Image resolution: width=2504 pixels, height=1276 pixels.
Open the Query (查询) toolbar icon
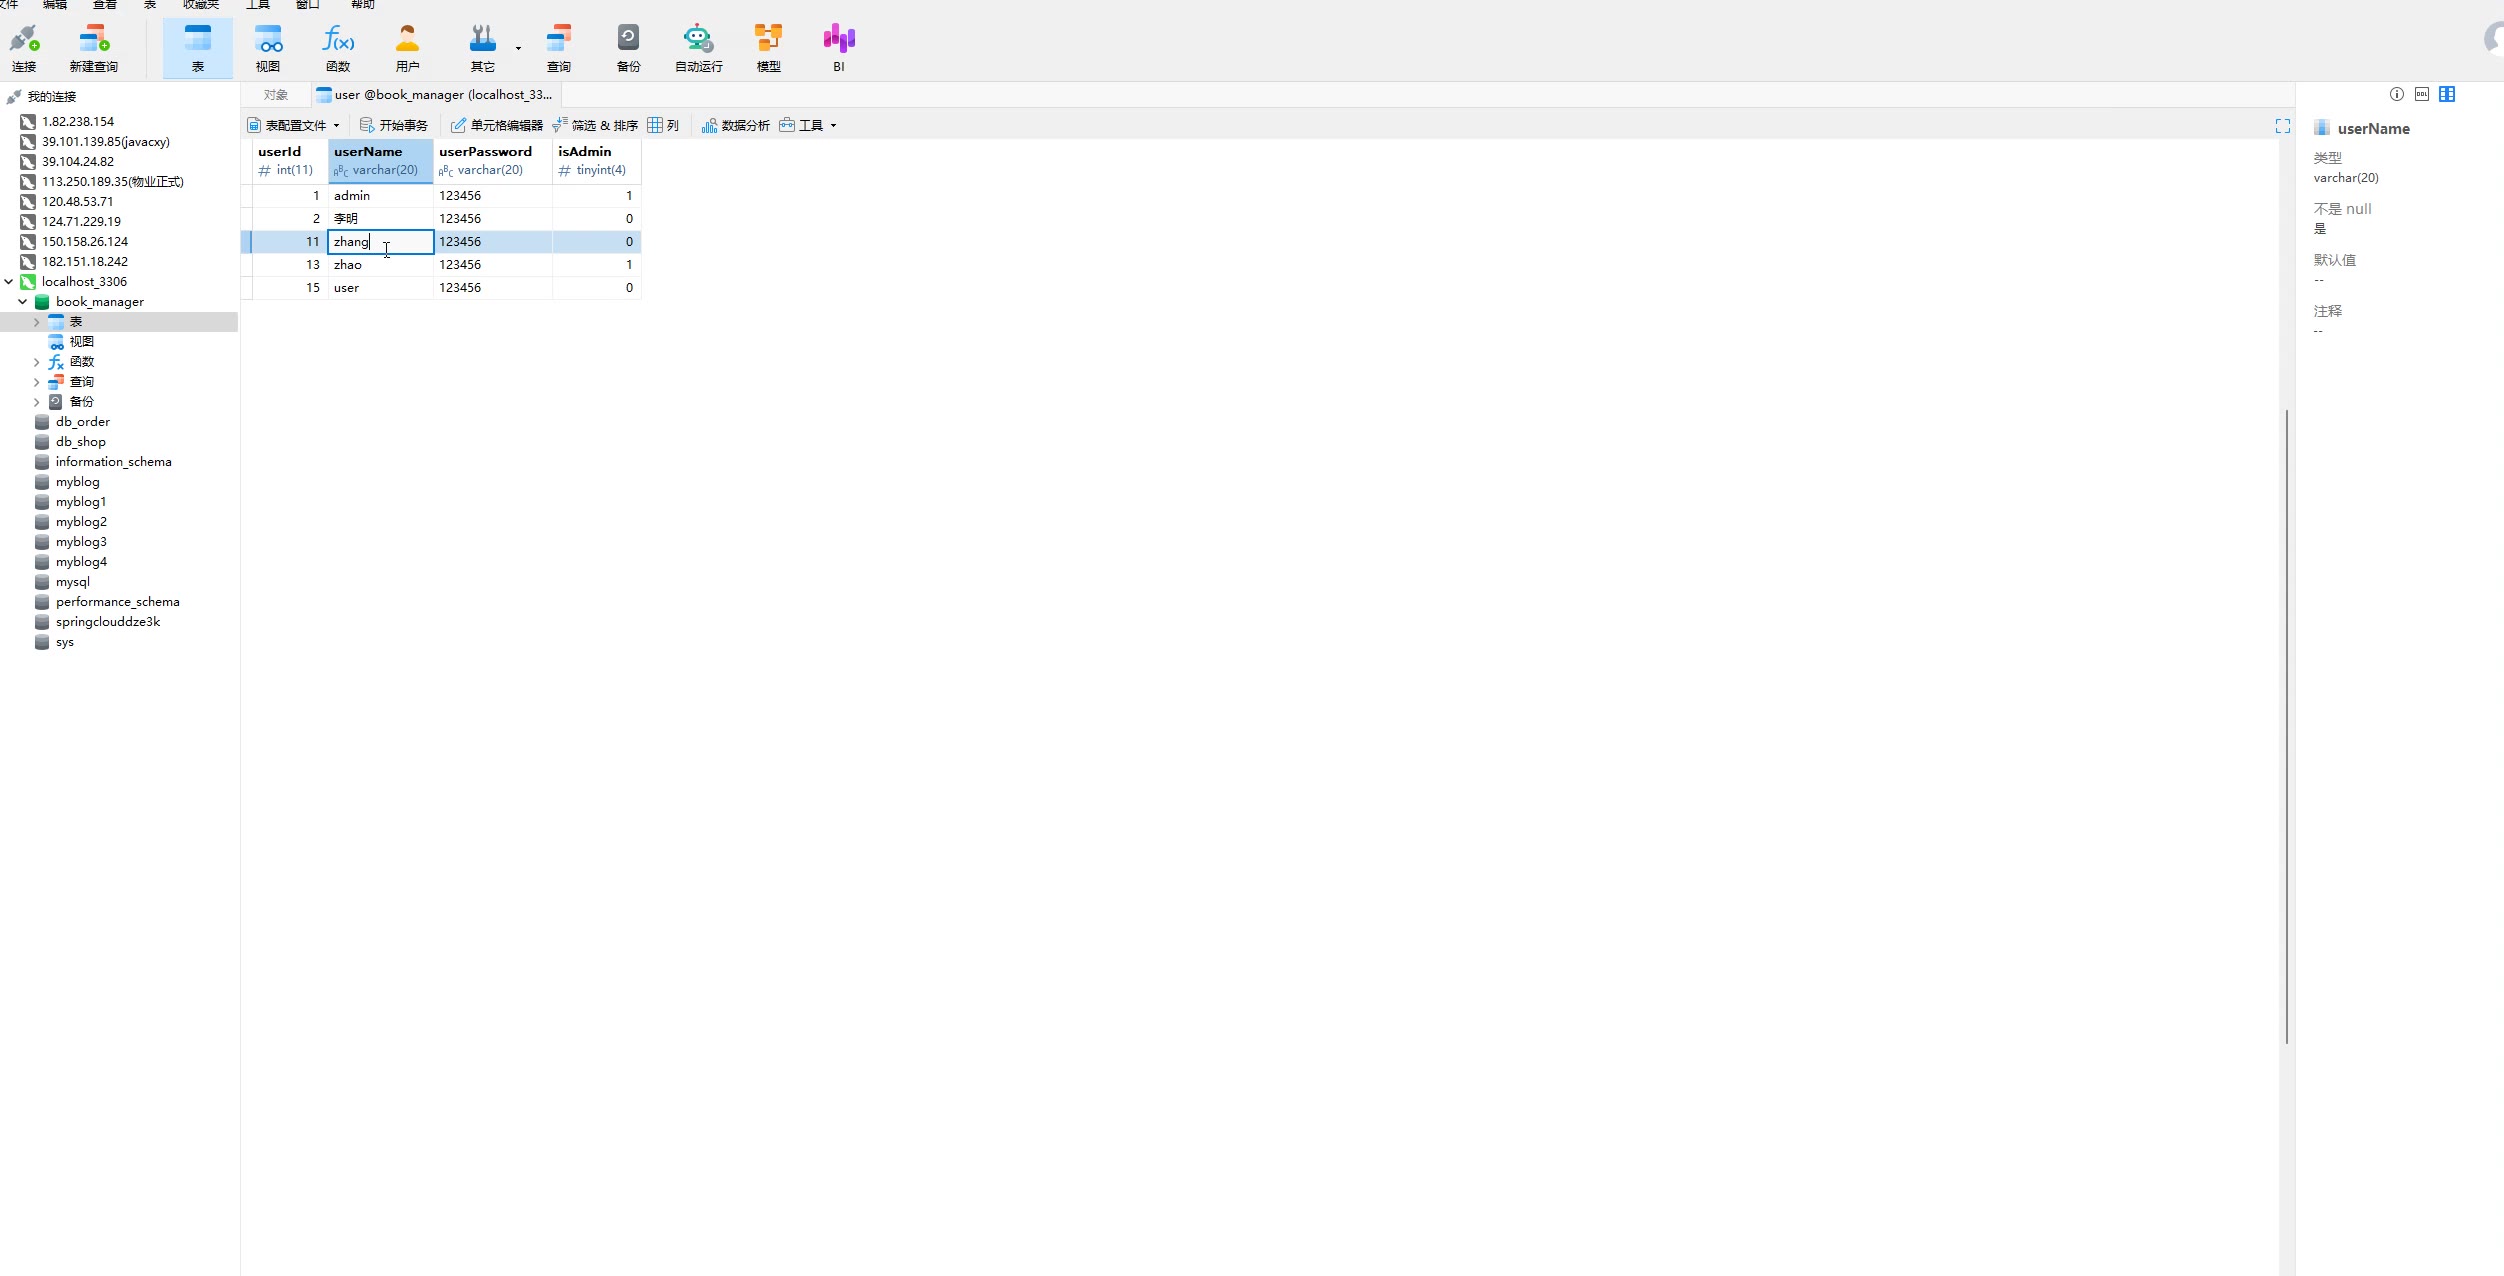point(559,48)
